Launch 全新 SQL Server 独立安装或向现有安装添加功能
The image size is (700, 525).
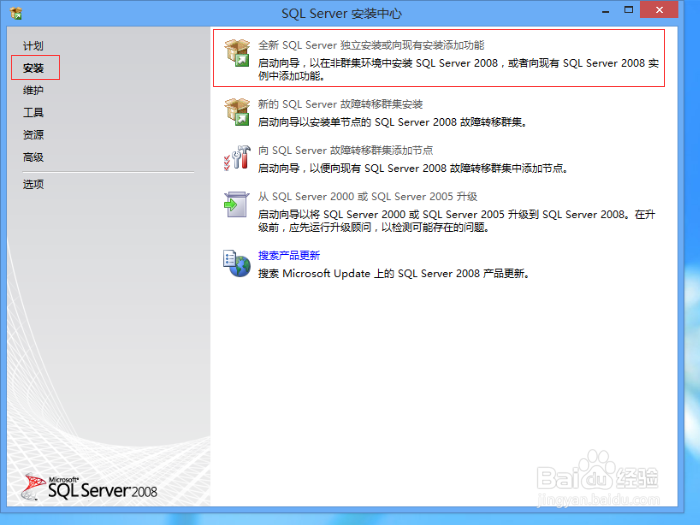371,45
